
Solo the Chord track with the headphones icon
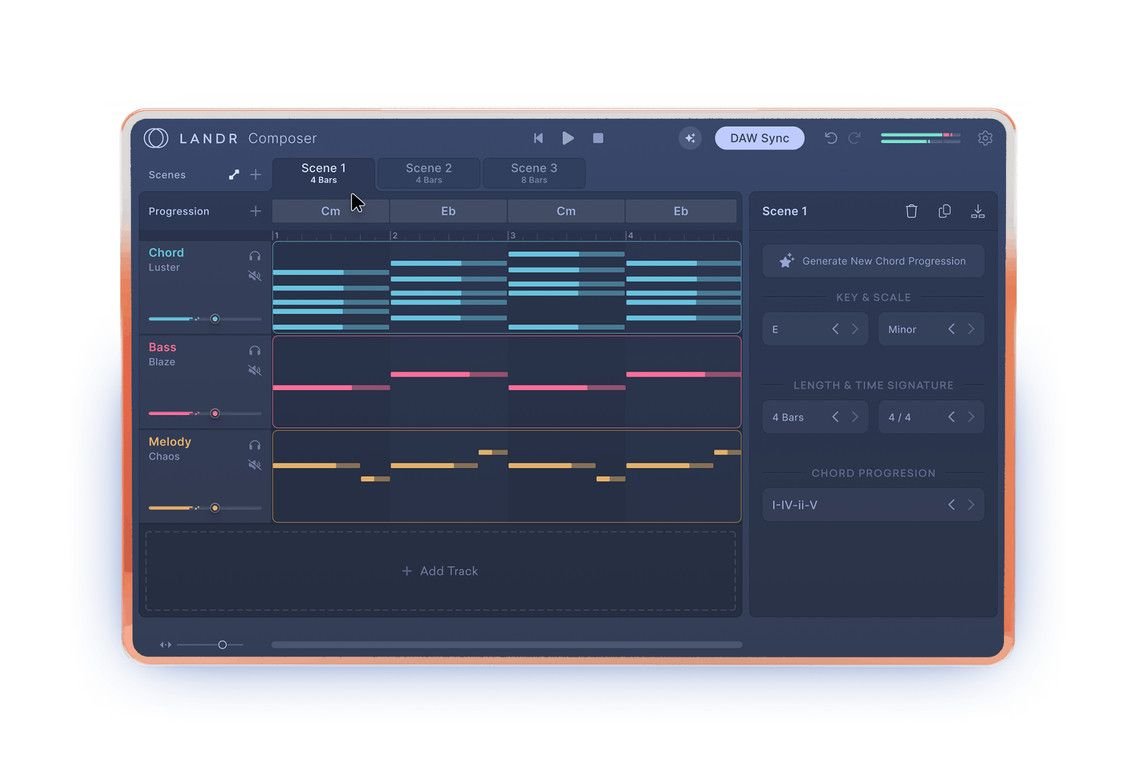click(x=255, y=256)
